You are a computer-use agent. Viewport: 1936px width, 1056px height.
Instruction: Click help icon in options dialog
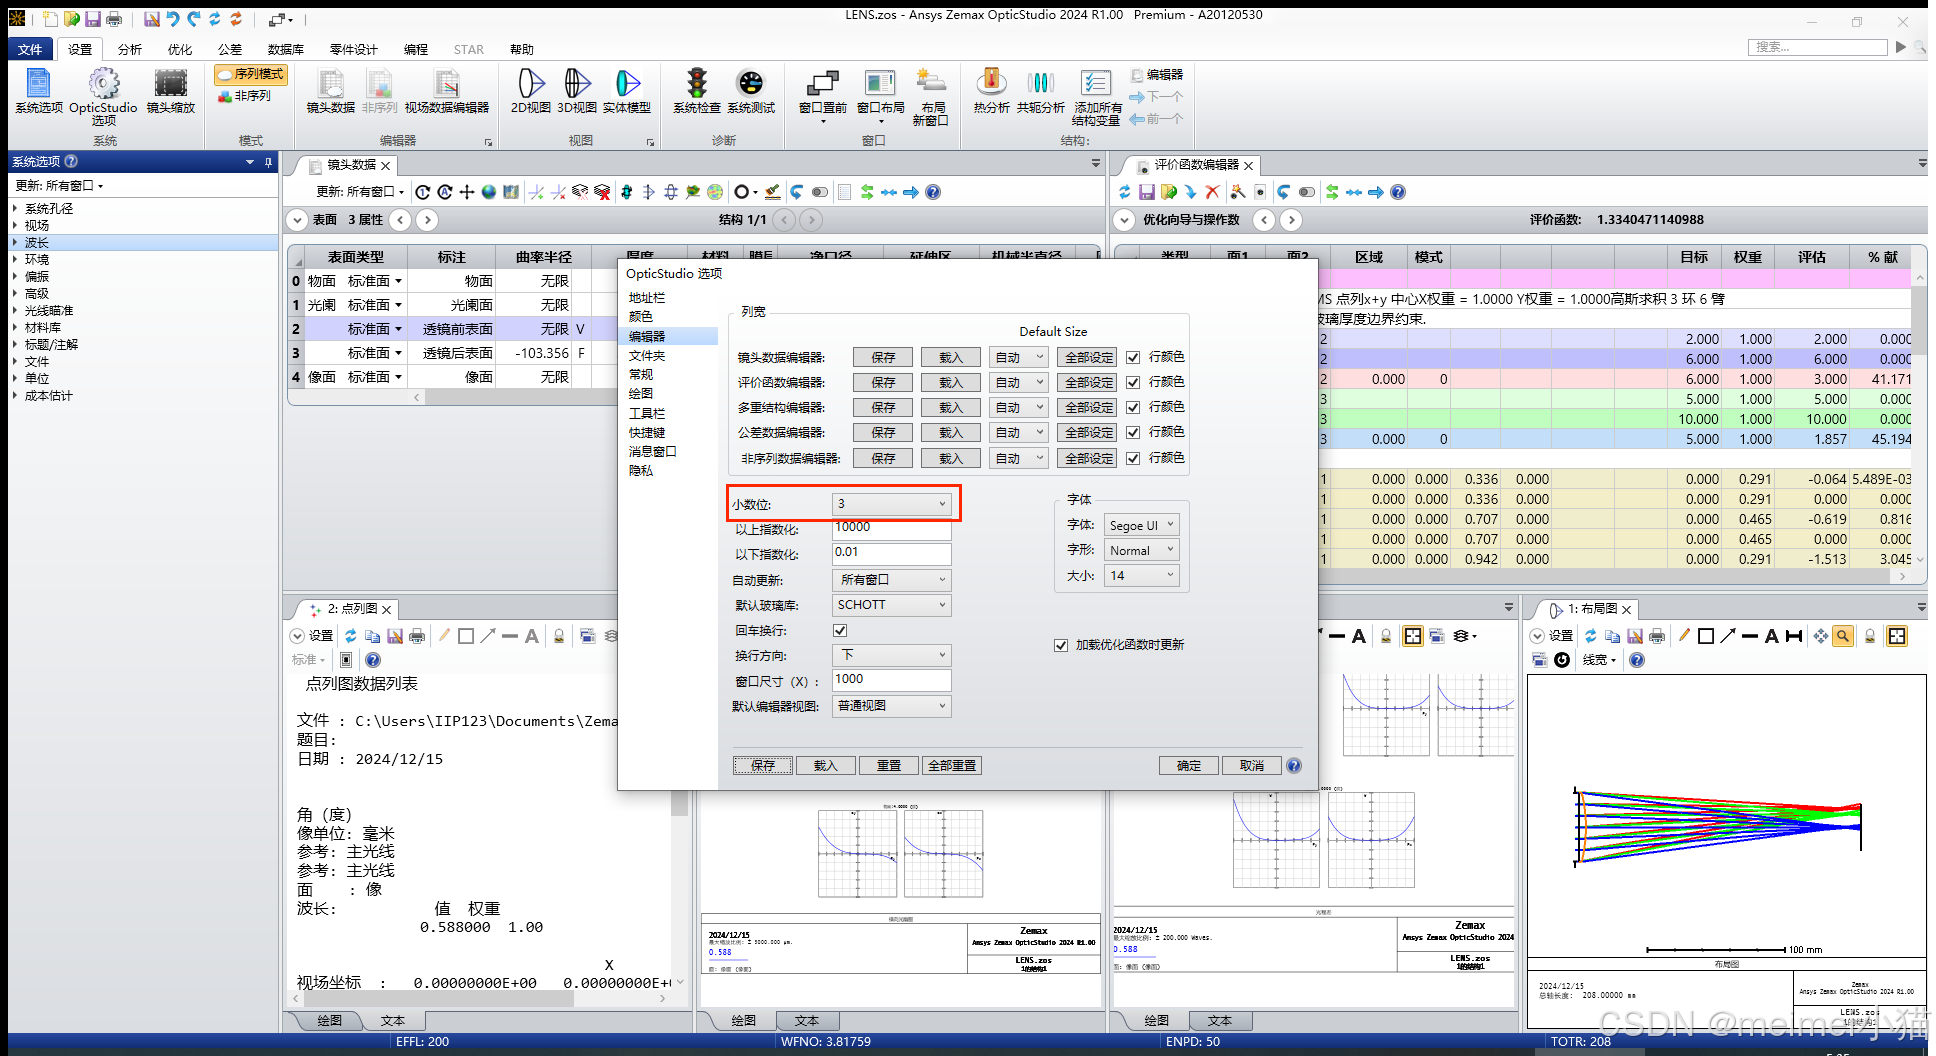click(x=1294, y=766)
